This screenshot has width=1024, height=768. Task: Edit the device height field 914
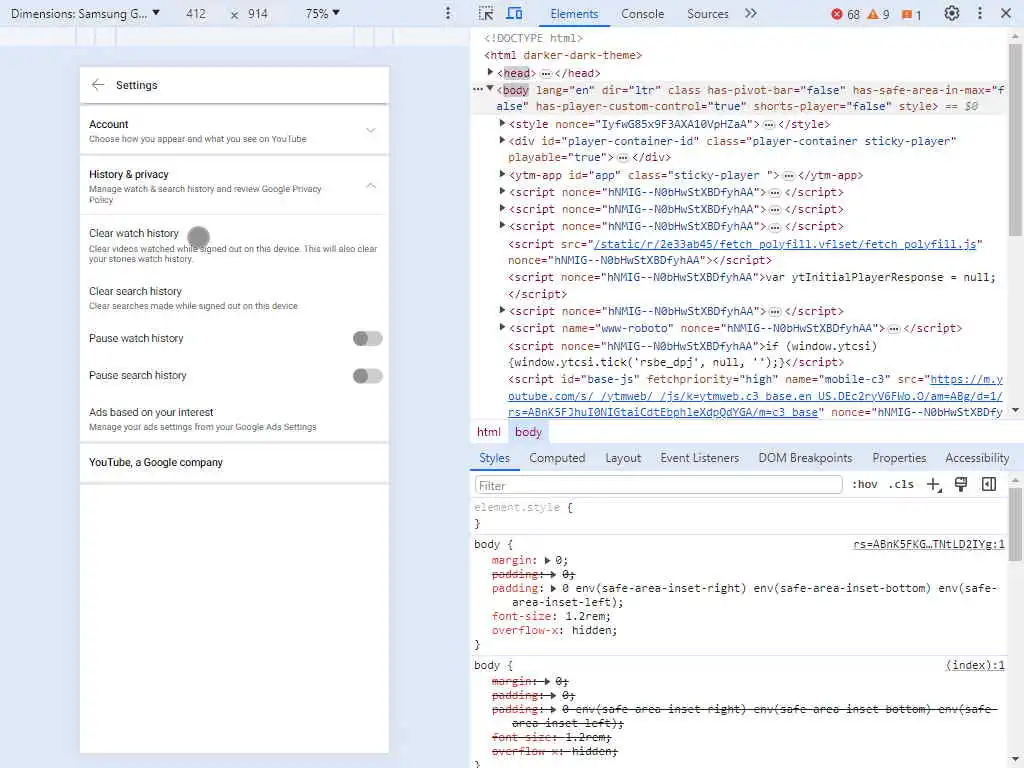258,14
